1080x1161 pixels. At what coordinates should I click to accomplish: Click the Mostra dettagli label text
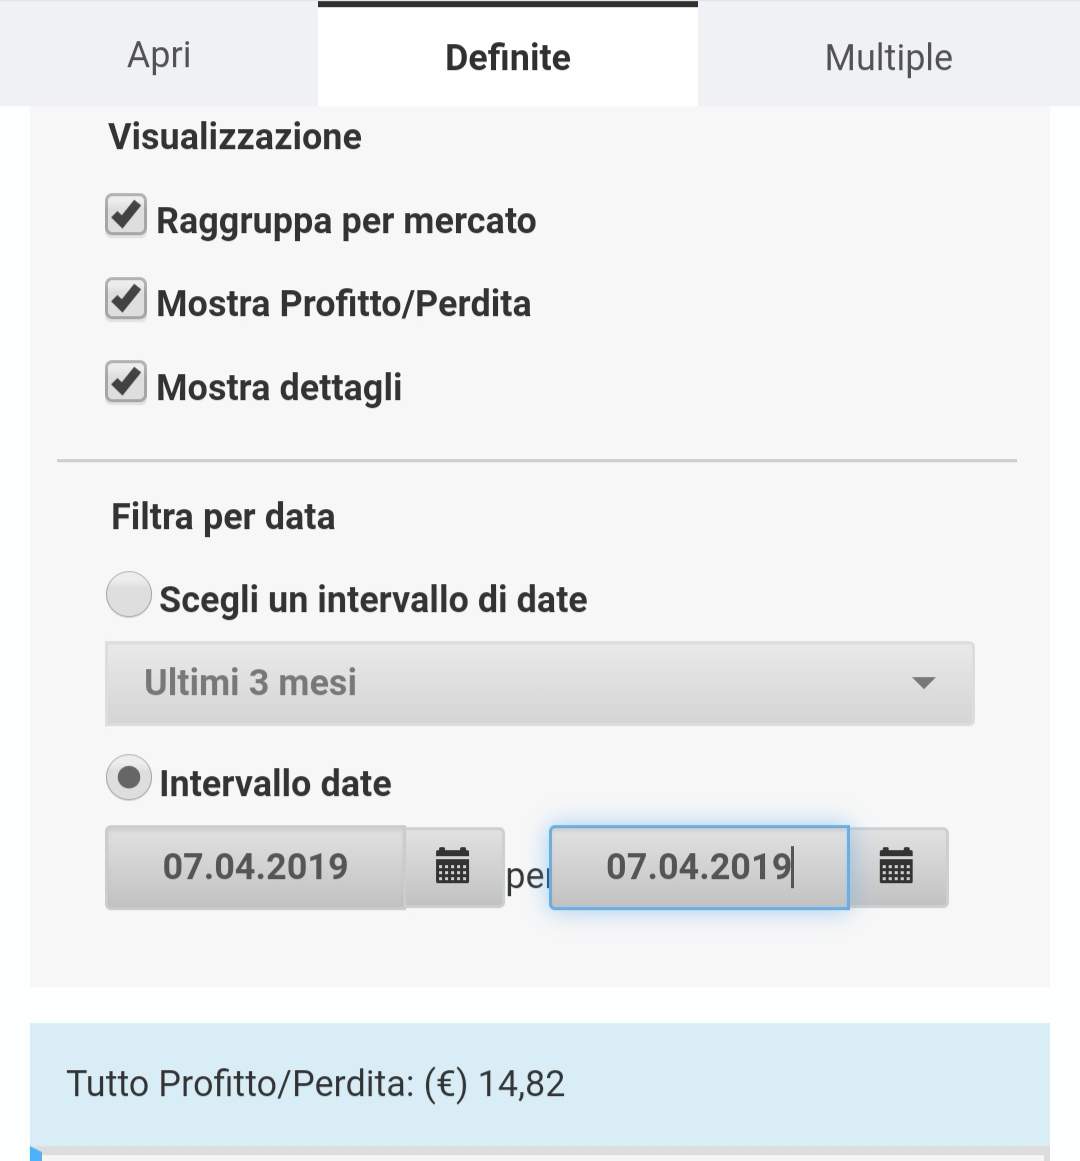pos(280,387)
